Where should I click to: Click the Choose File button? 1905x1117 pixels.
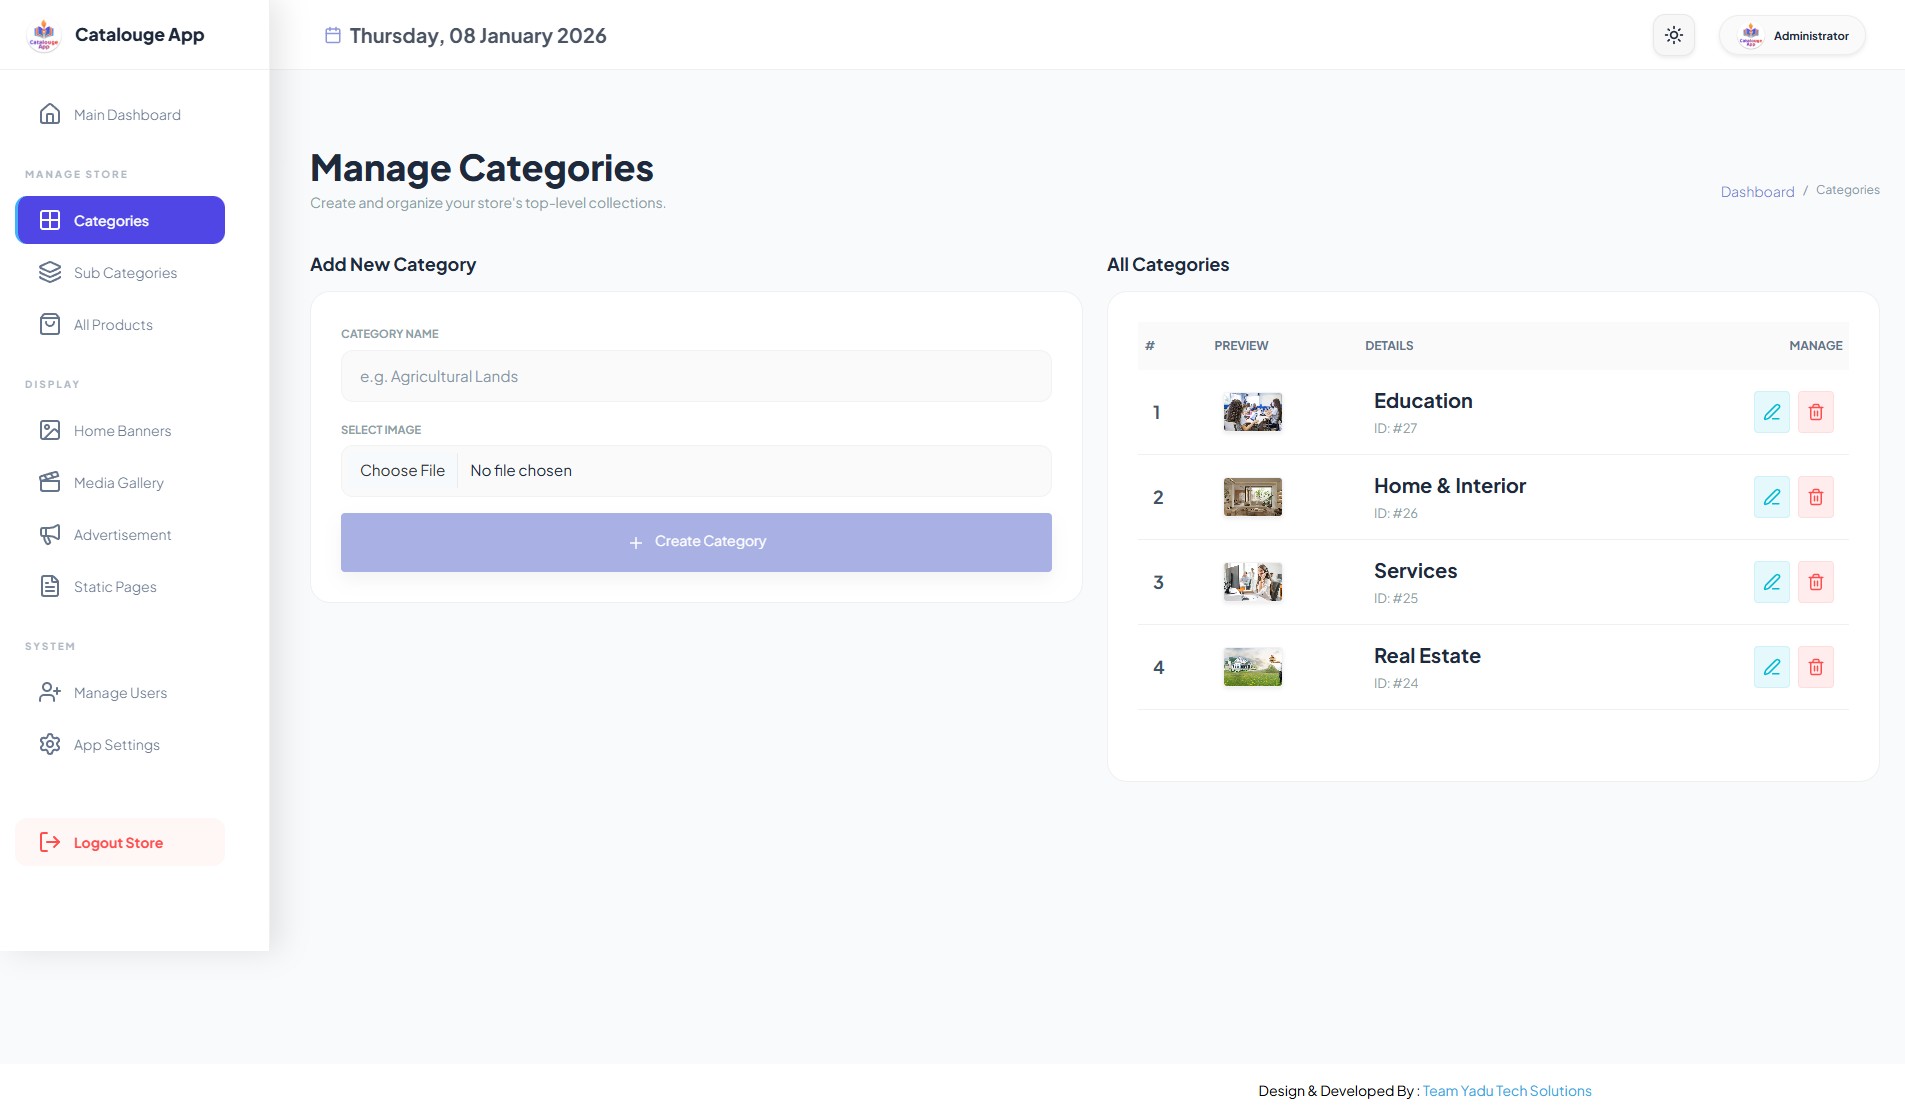tap(402, 471)
